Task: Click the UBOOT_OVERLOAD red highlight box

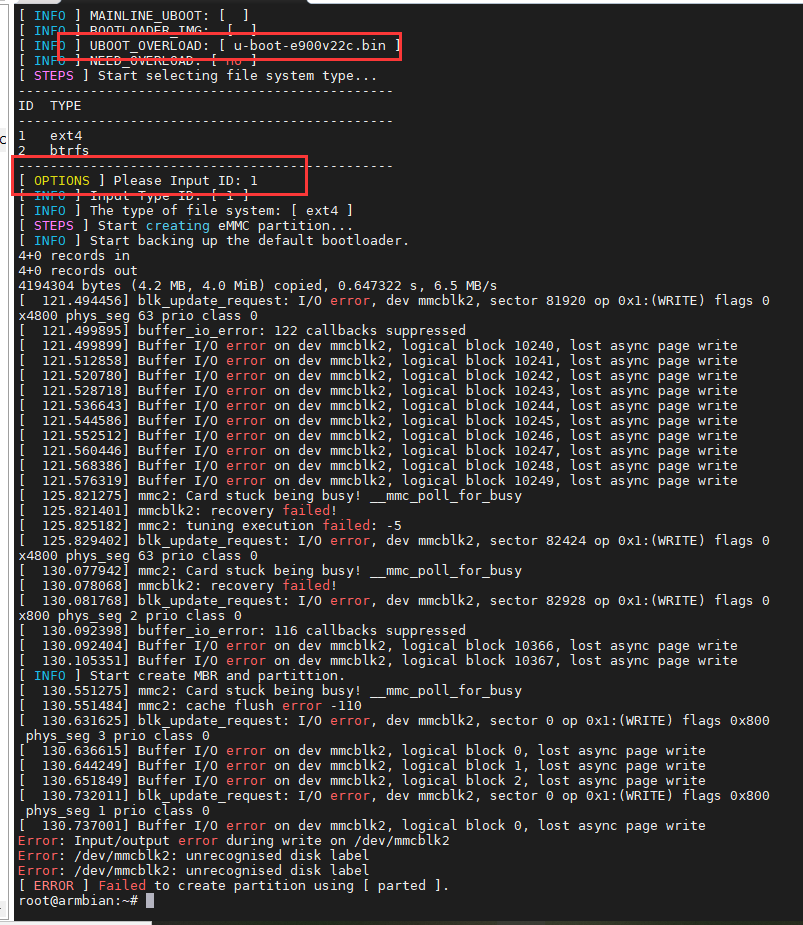Action: (x=230, y=46)
